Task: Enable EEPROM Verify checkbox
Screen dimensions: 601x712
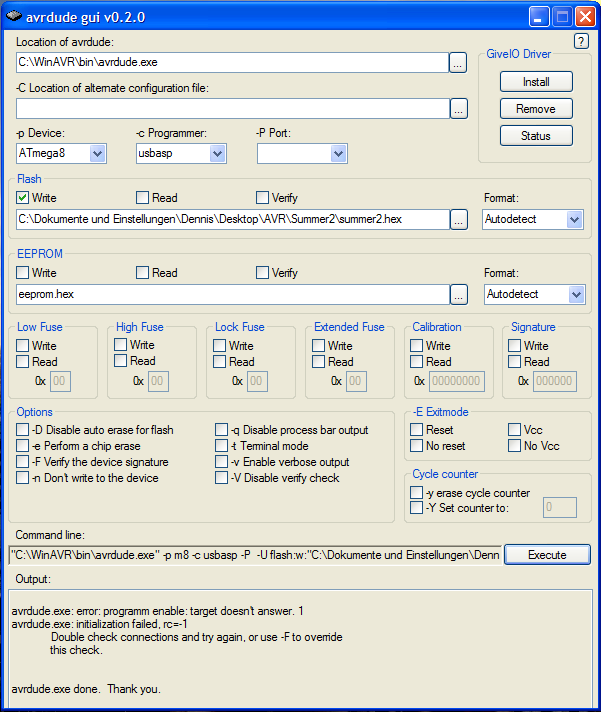Action: (262, 272)
